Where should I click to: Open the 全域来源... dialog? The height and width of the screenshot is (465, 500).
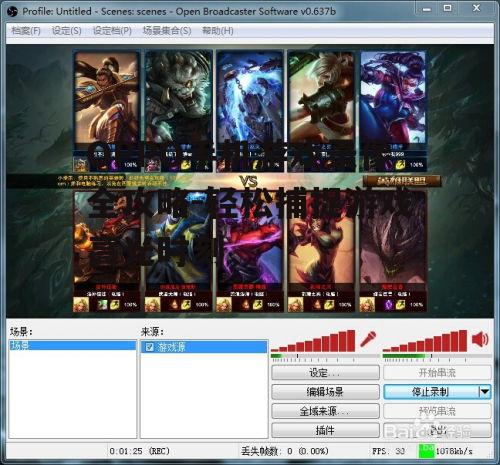pyautogui.click(x=325, y=411)
